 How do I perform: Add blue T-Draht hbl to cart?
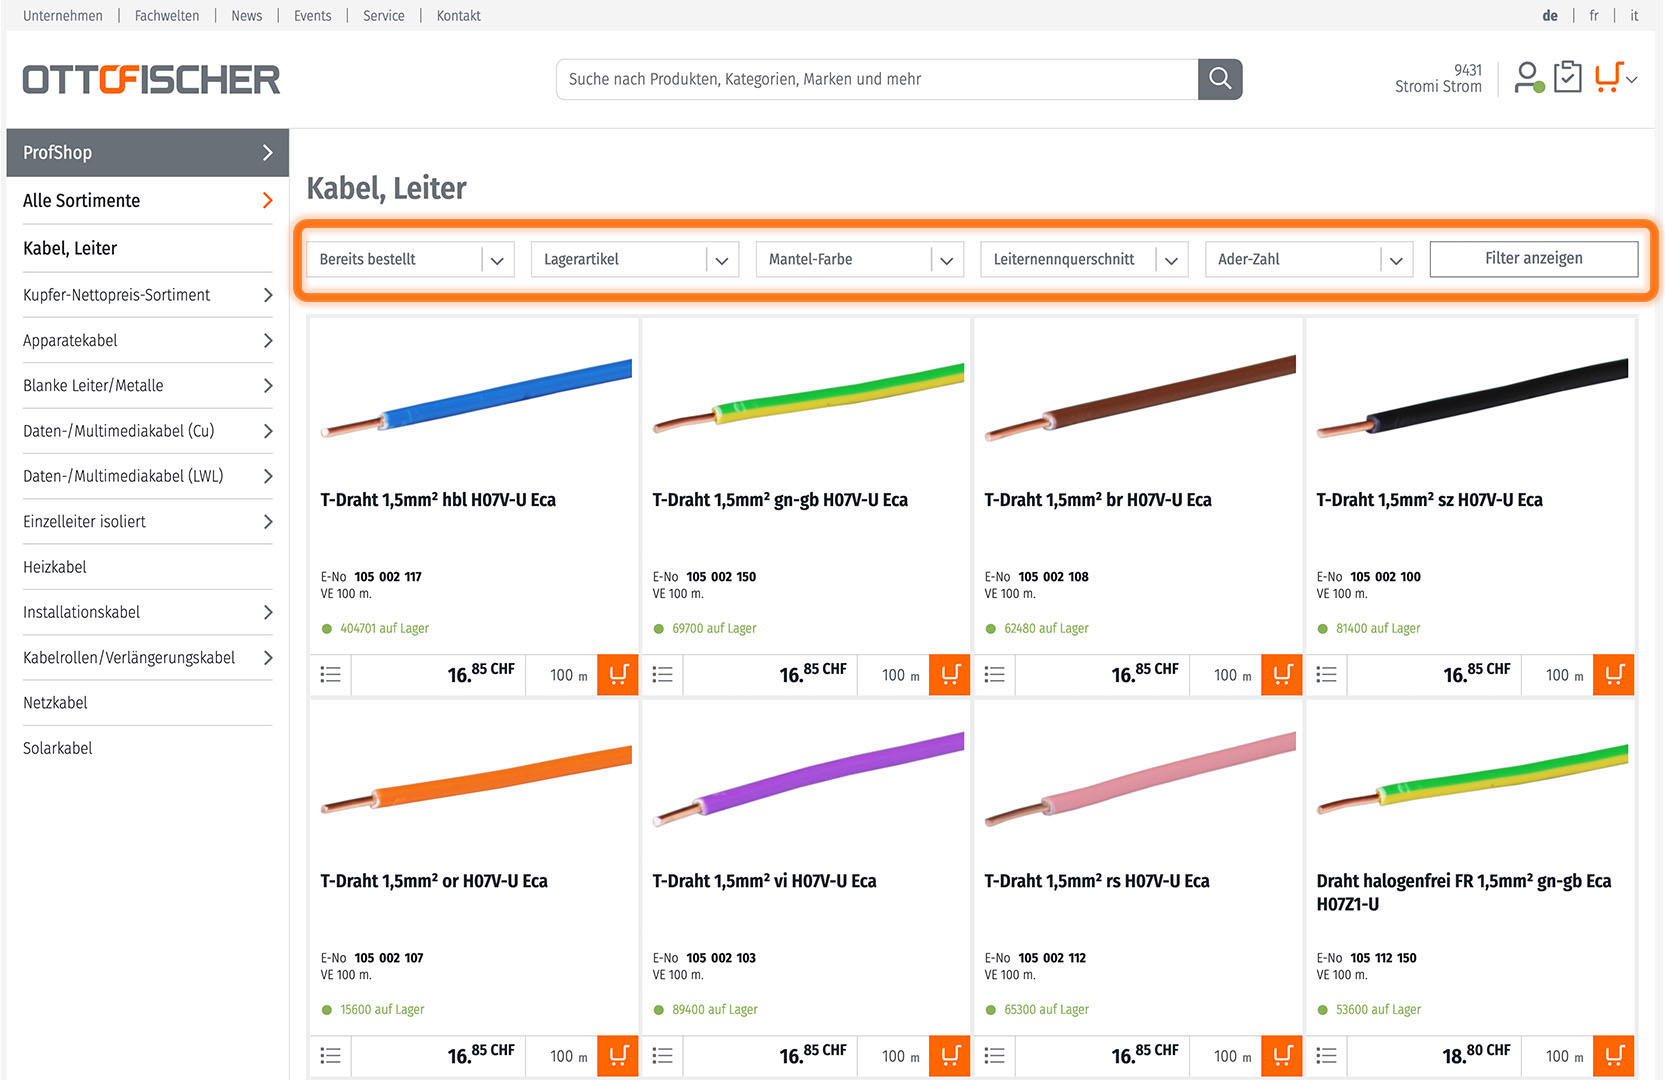(x=618, y=675)
